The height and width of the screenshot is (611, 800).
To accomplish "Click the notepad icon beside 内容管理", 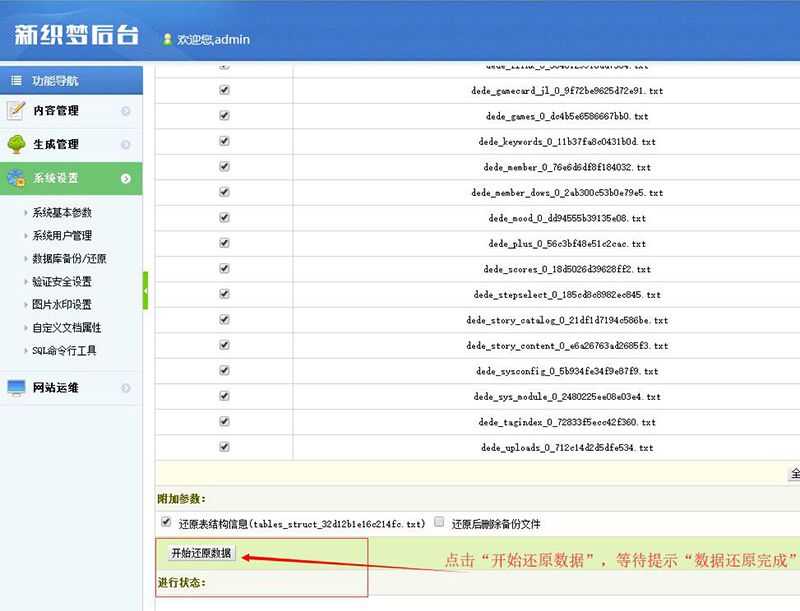I will click(x=15, y=111).
